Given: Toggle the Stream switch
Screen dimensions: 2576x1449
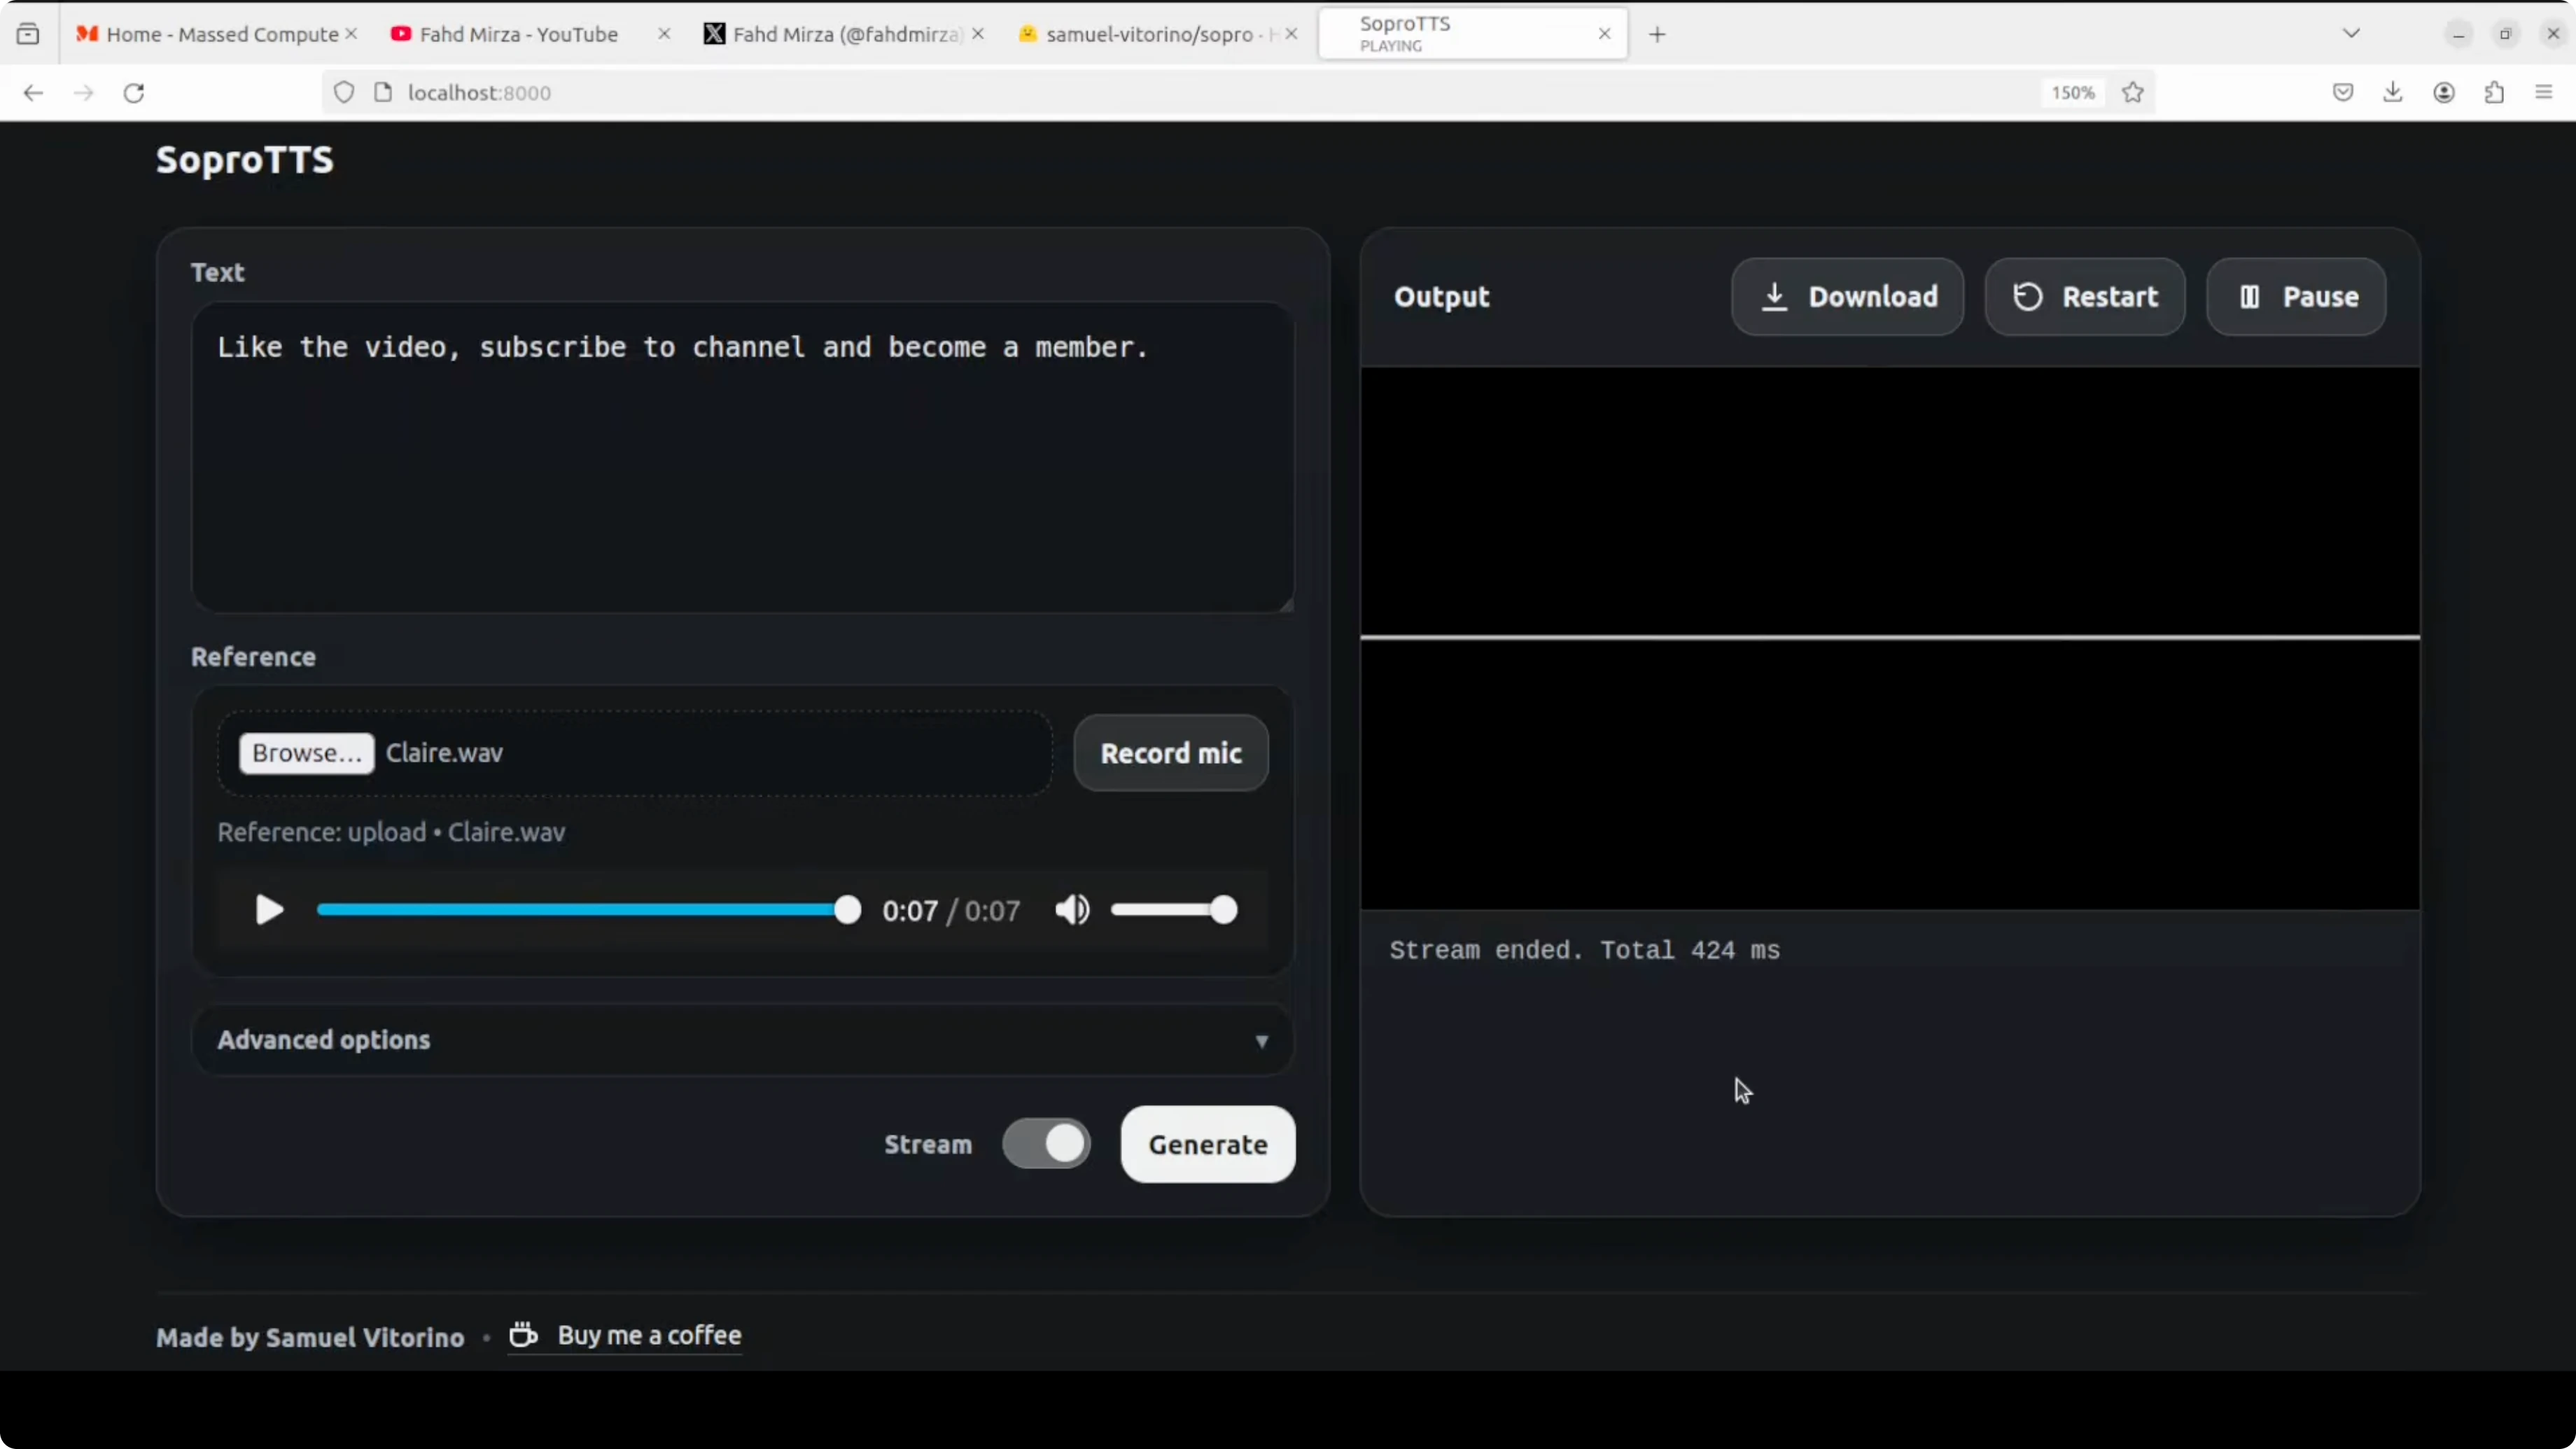Looking at the screenshot, I should [x=1046, y=1144].
